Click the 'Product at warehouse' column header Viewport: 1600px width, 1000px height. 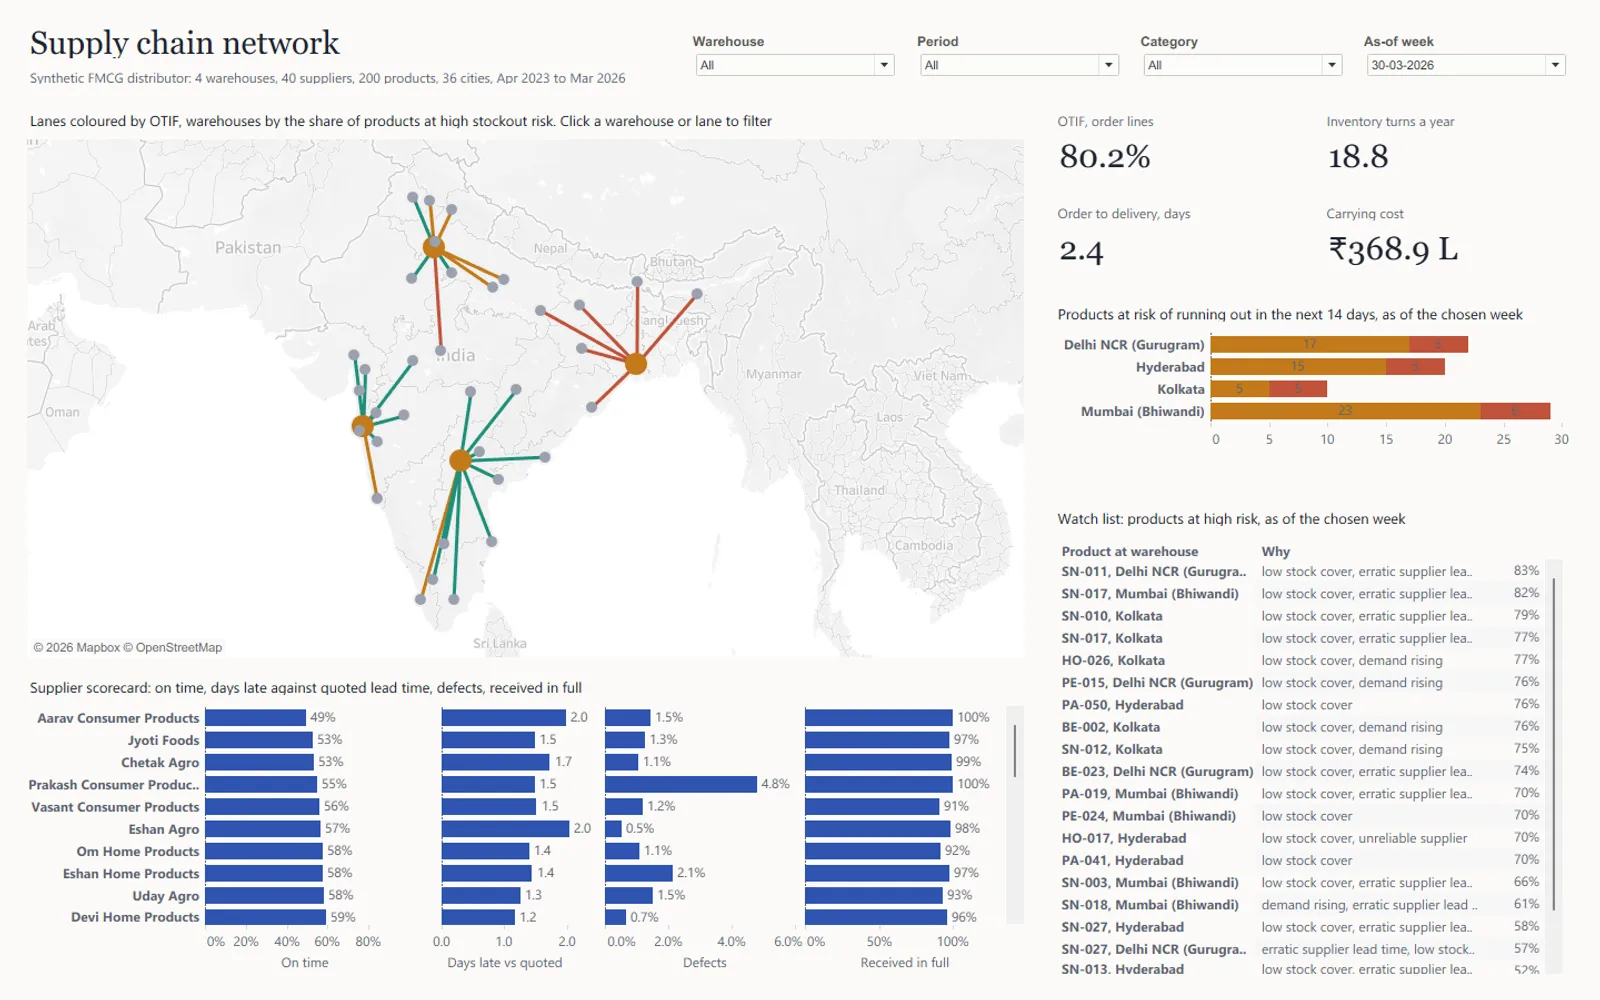coord(1130,551)
